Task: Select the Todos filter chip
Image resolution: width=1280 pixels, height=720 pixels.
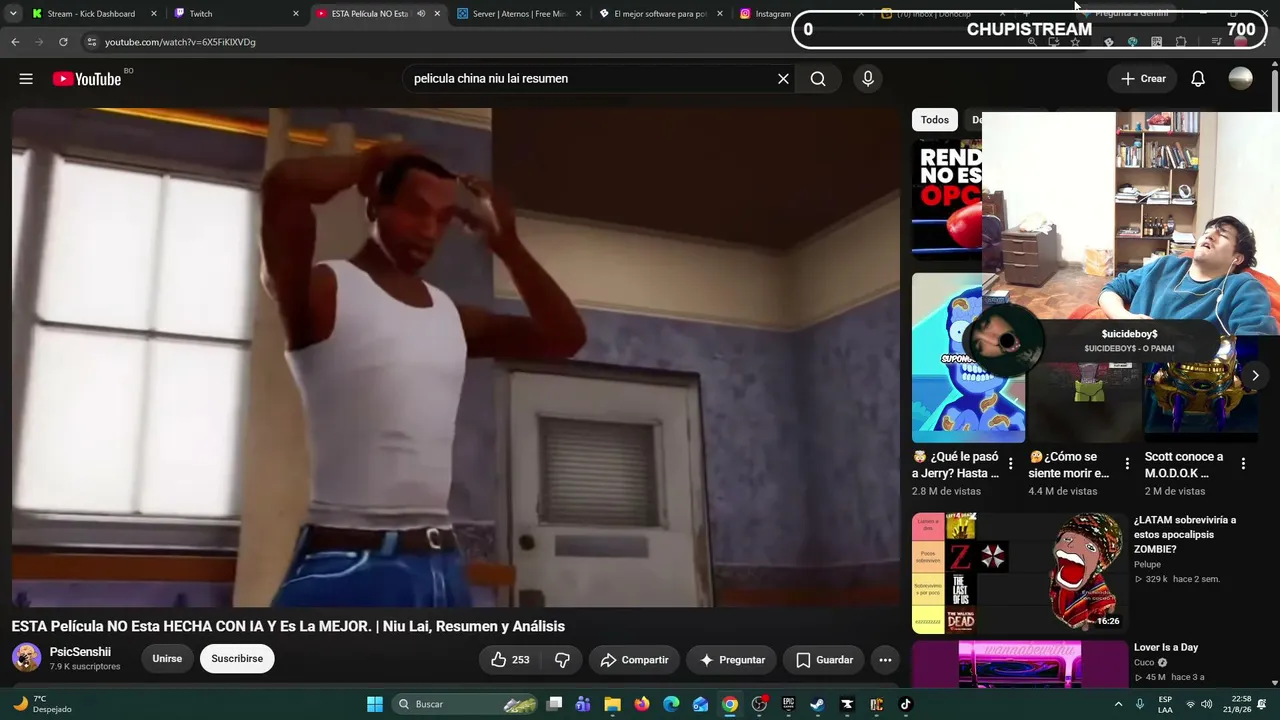Action: [935, 120]
